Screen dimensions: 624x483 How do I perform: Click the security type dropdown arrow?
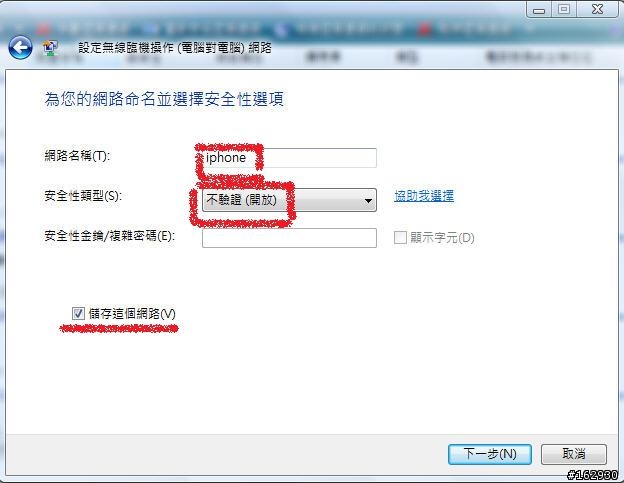(x=368, y=201)
